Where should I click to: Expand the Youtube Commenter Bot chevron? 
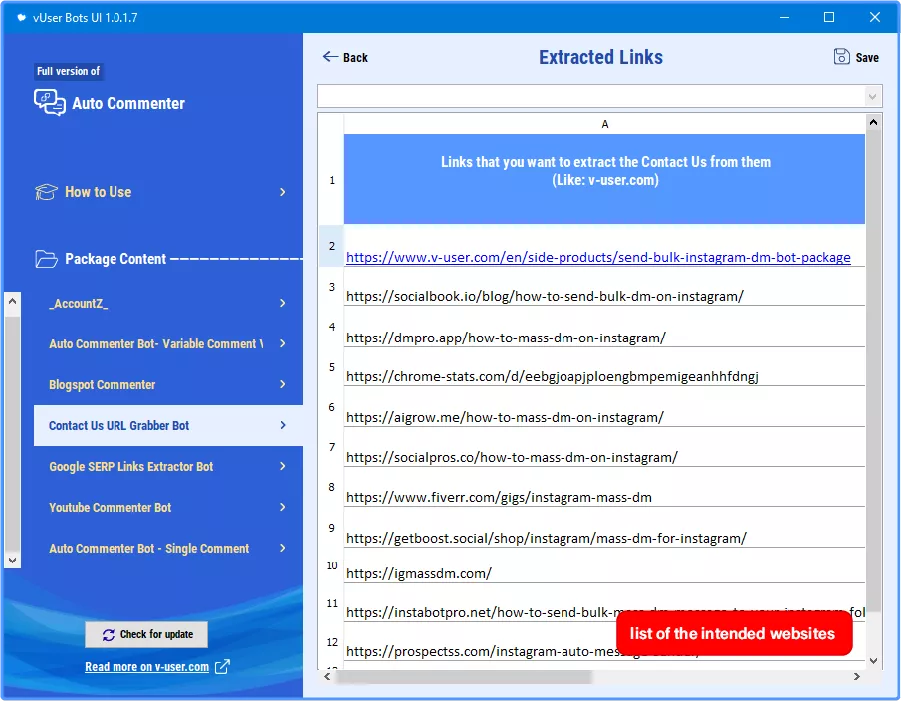282,507
